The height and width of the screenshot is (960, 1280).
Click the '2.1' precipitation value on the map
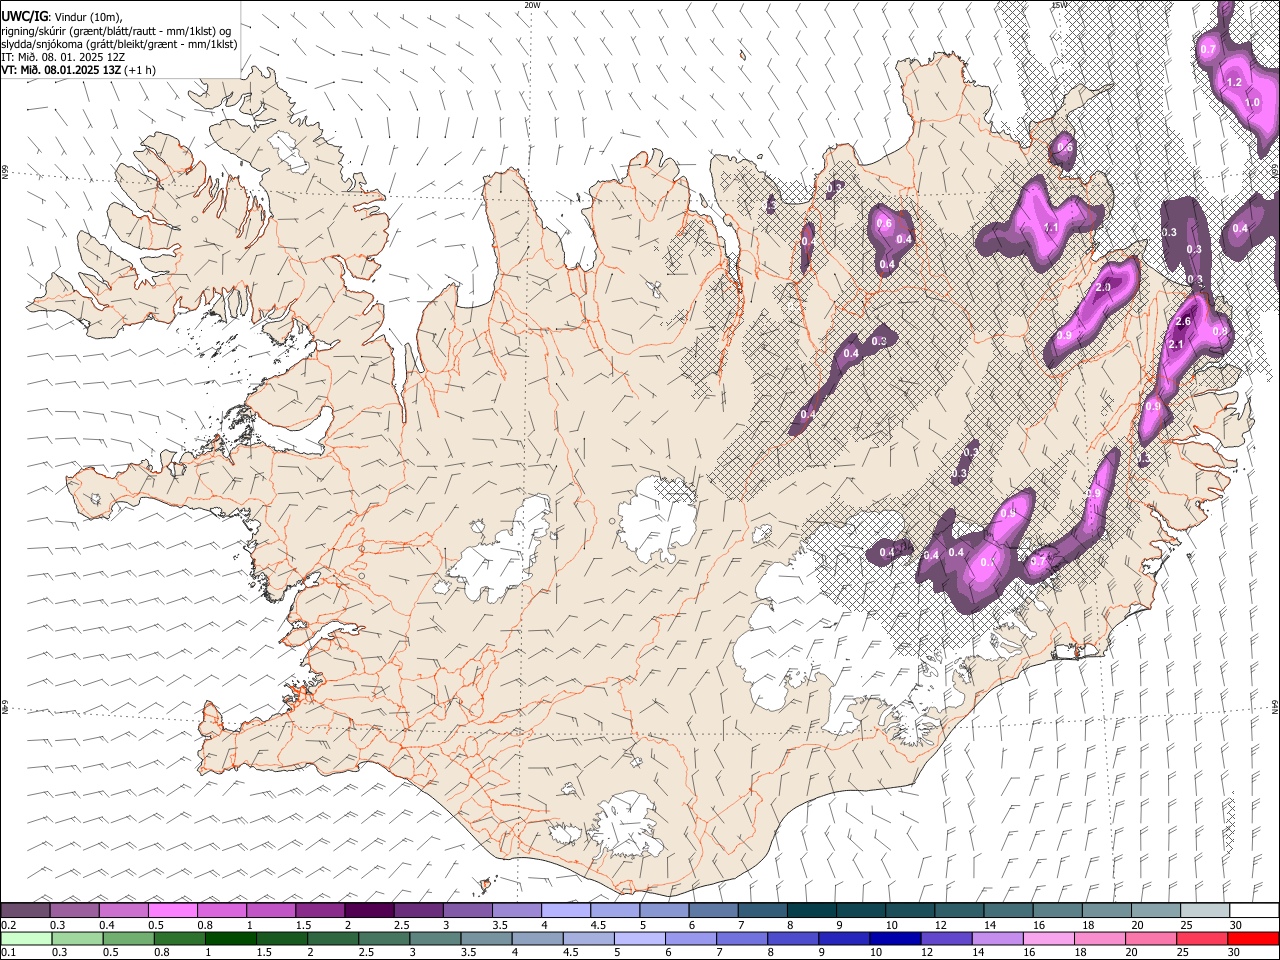[x=1176, y=345]
